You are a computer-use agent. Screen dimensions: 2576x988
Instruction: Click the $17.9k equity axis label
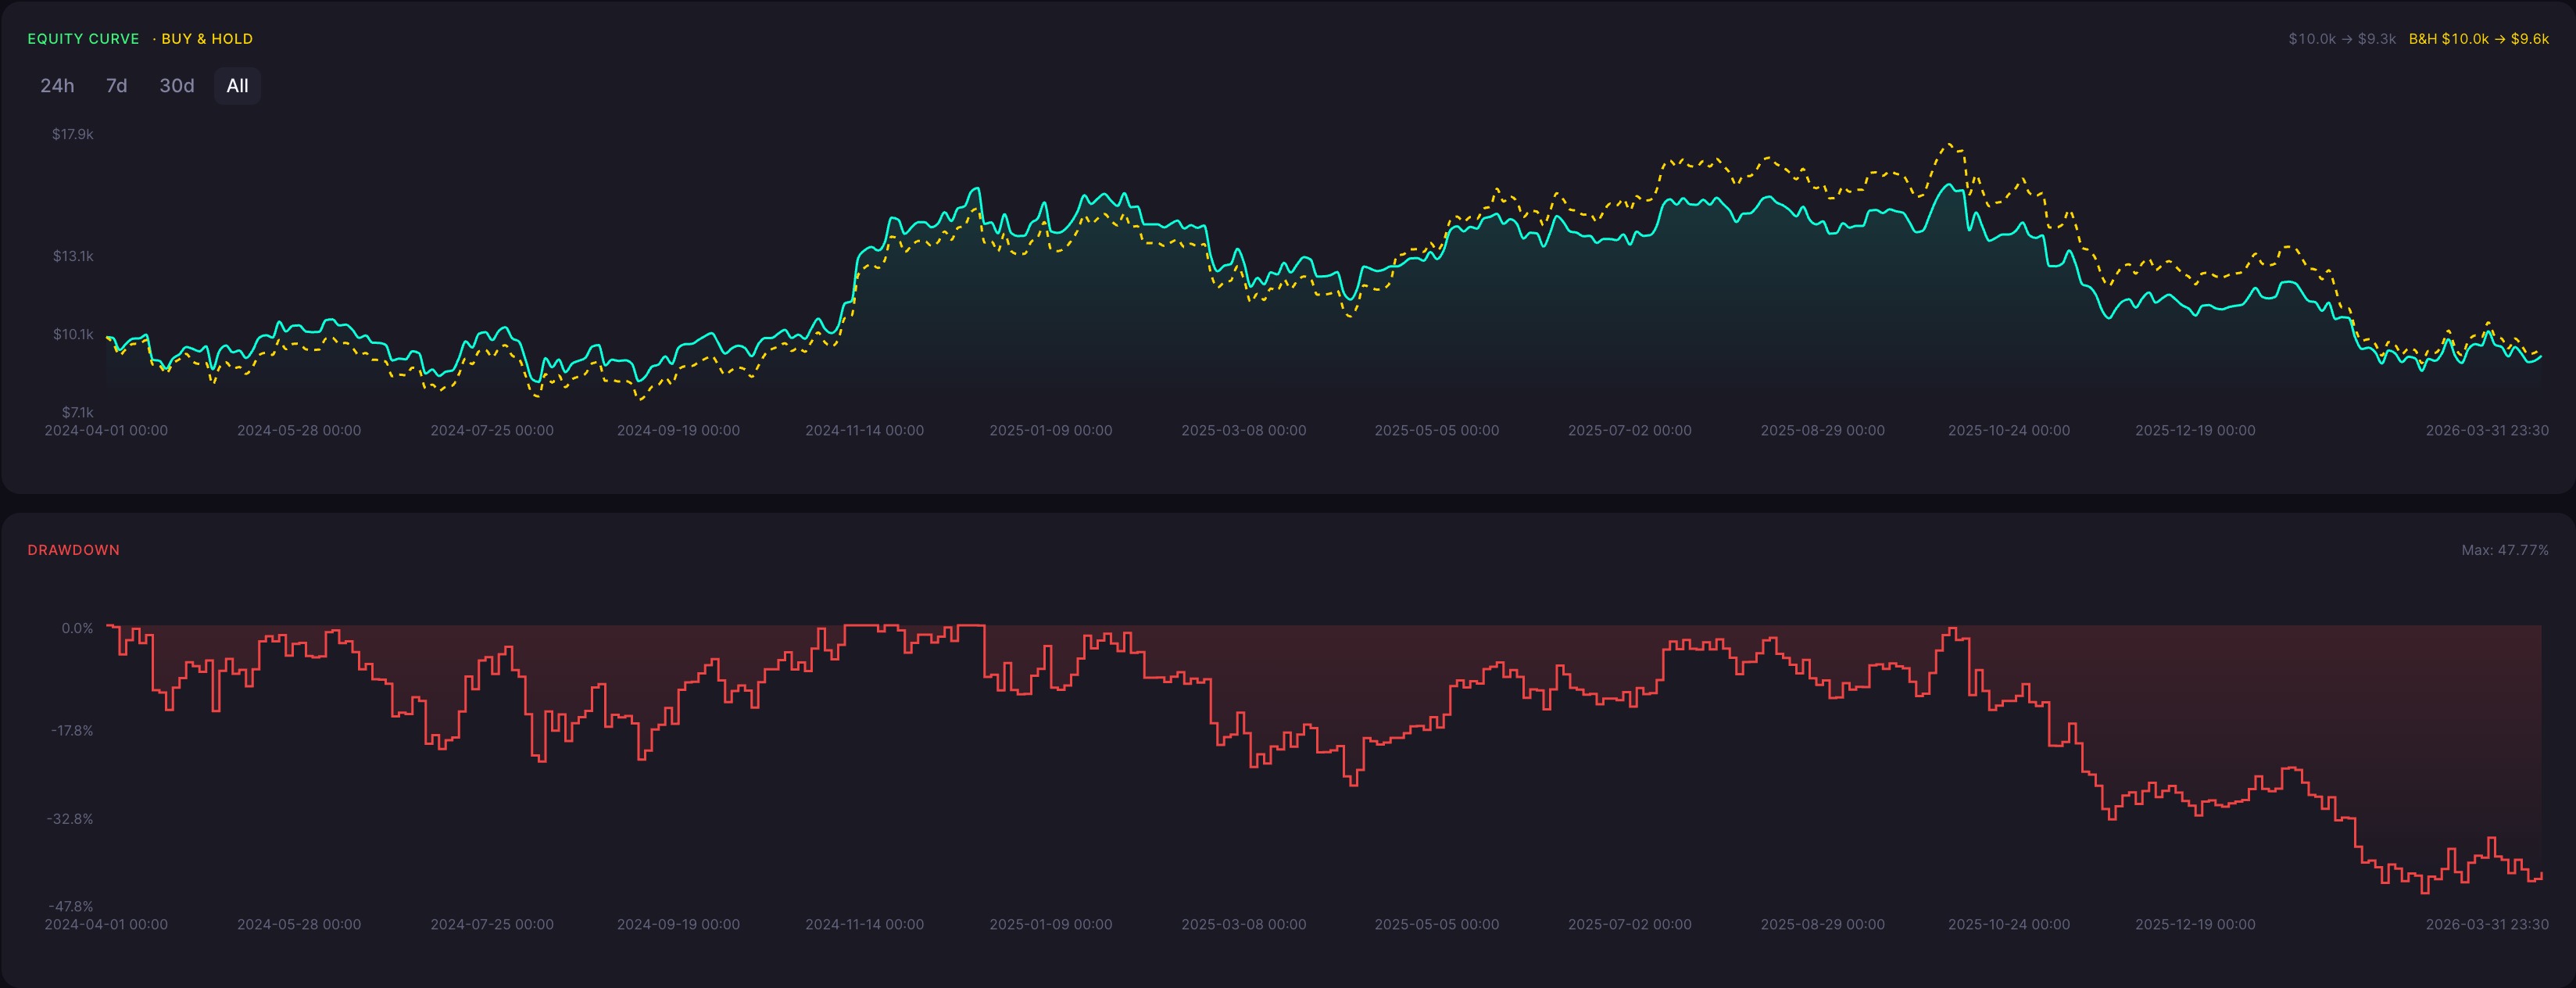point(73,134)
